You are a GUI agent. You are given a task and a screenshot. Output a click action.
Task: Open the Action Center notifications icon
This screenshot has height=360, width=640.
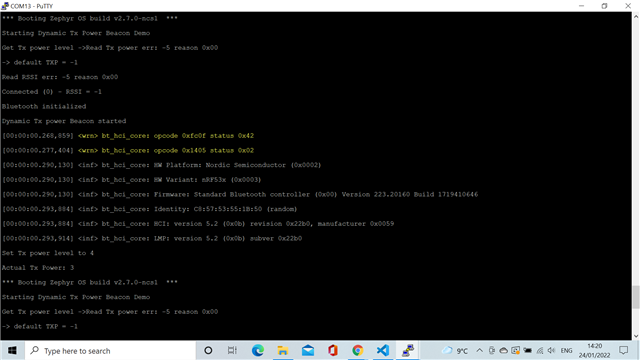point(623,350)
